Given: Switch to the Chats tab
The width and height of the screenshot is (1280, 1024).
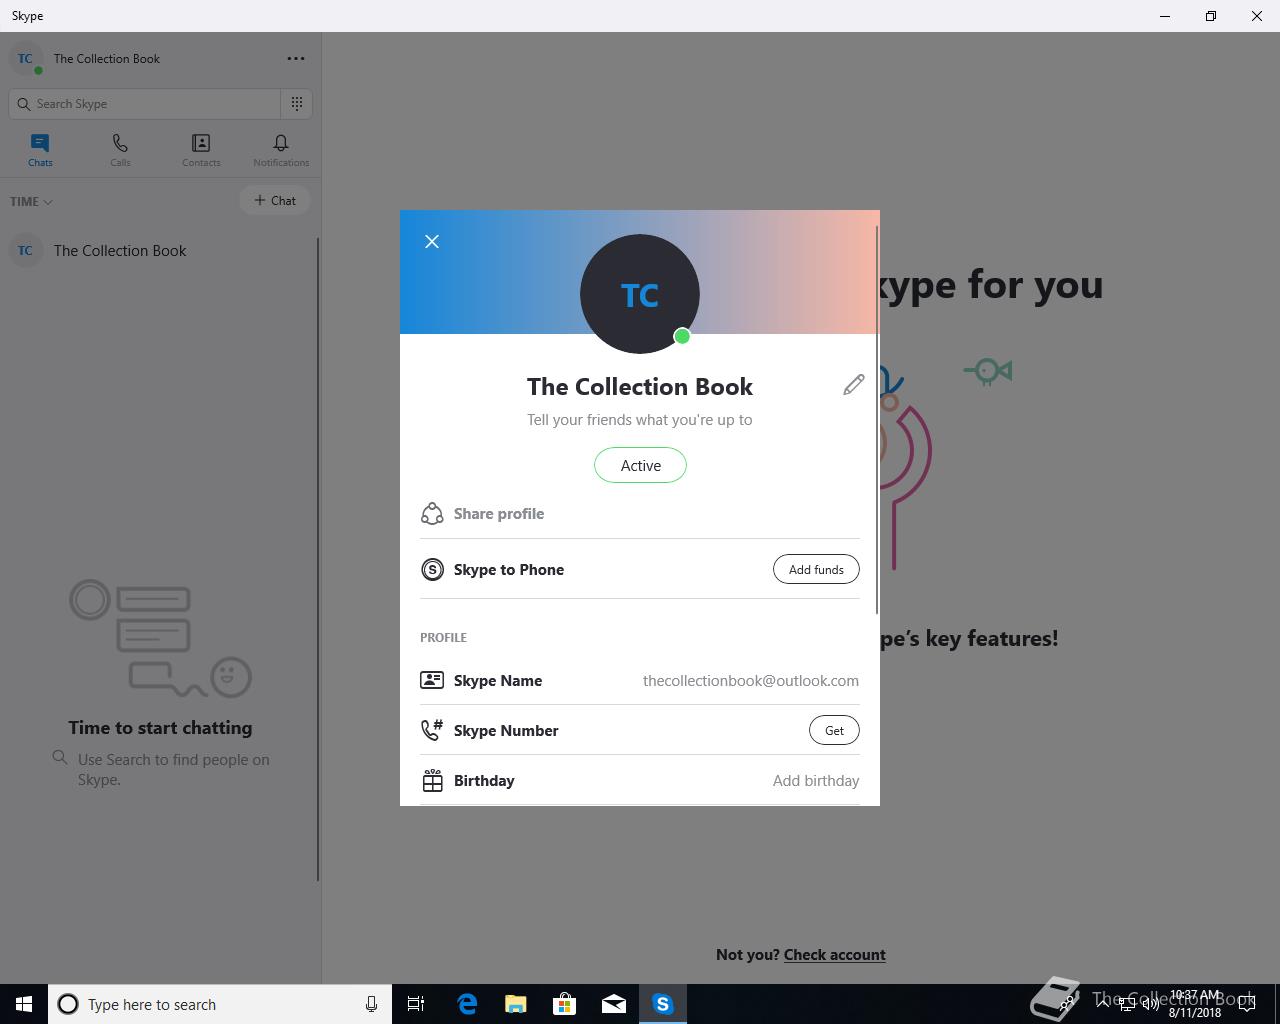Looking at the screenshot, I should point(40,150).
